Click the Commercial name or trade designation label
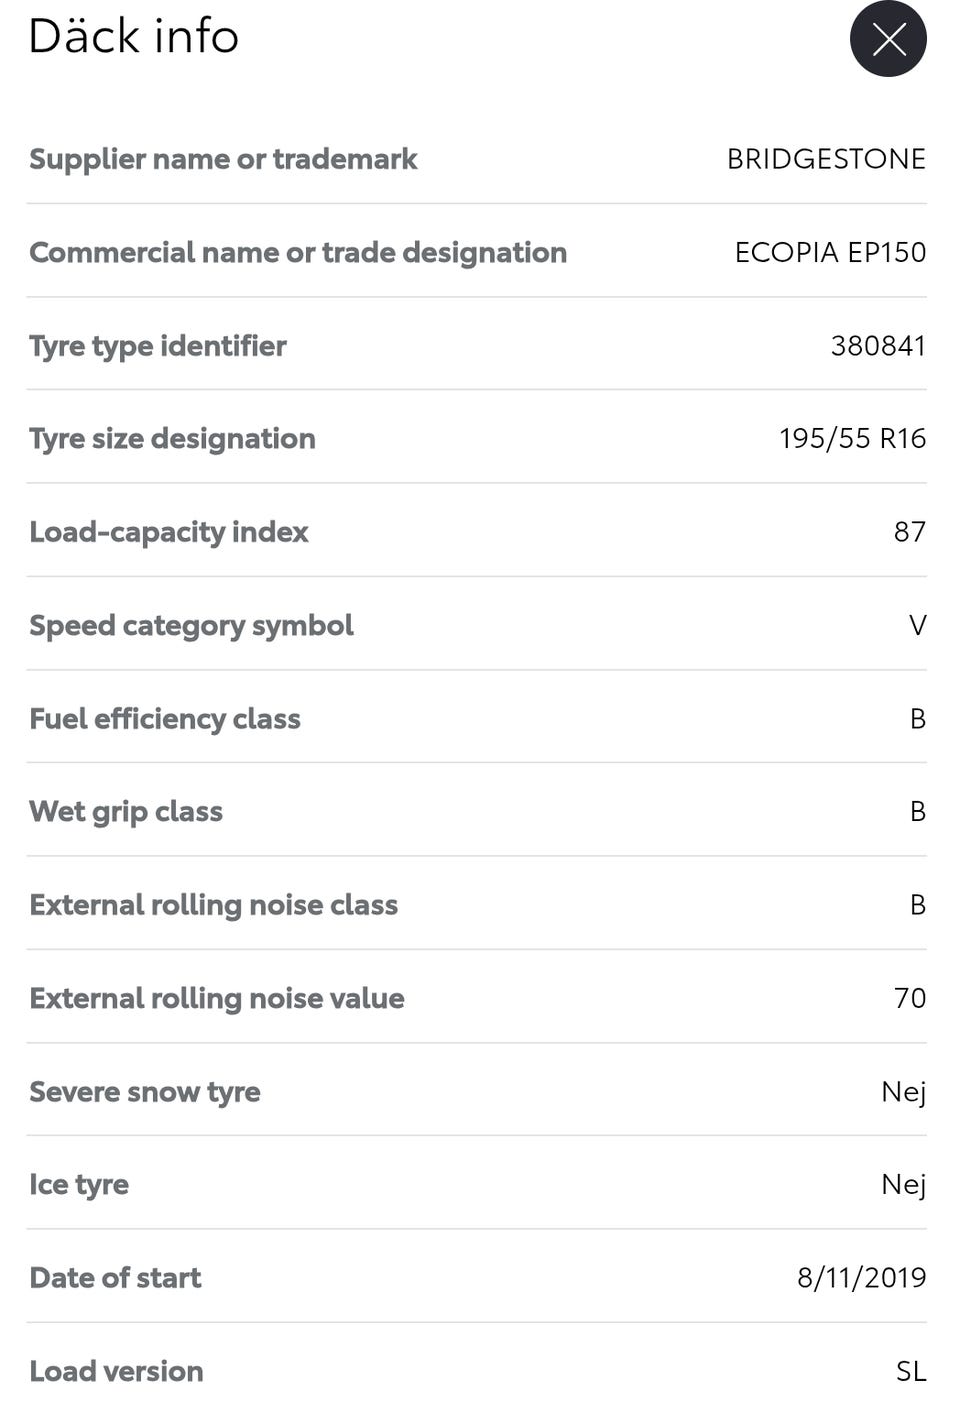This screenshot has height=1413, width=960. coord(298,252)
